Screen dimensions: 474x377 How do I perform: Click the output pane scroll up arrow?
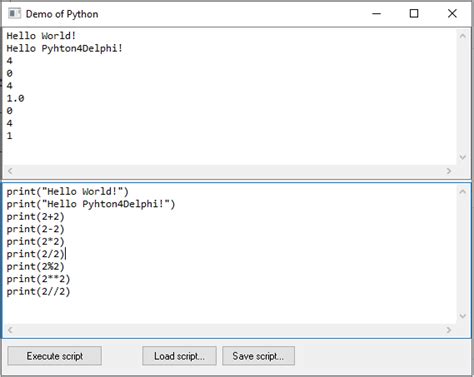click(462, 36)
